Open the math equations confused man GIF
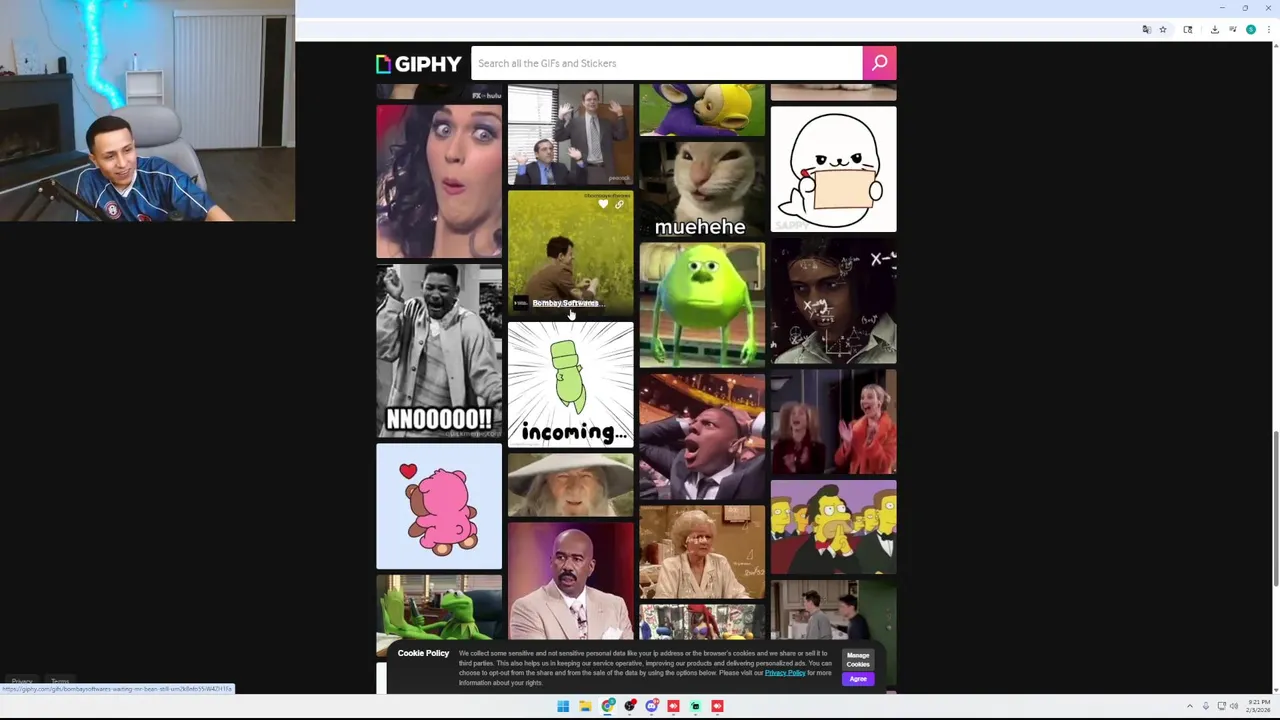The width and height of the screenshot is (1280, 720). tap(833, 301)
